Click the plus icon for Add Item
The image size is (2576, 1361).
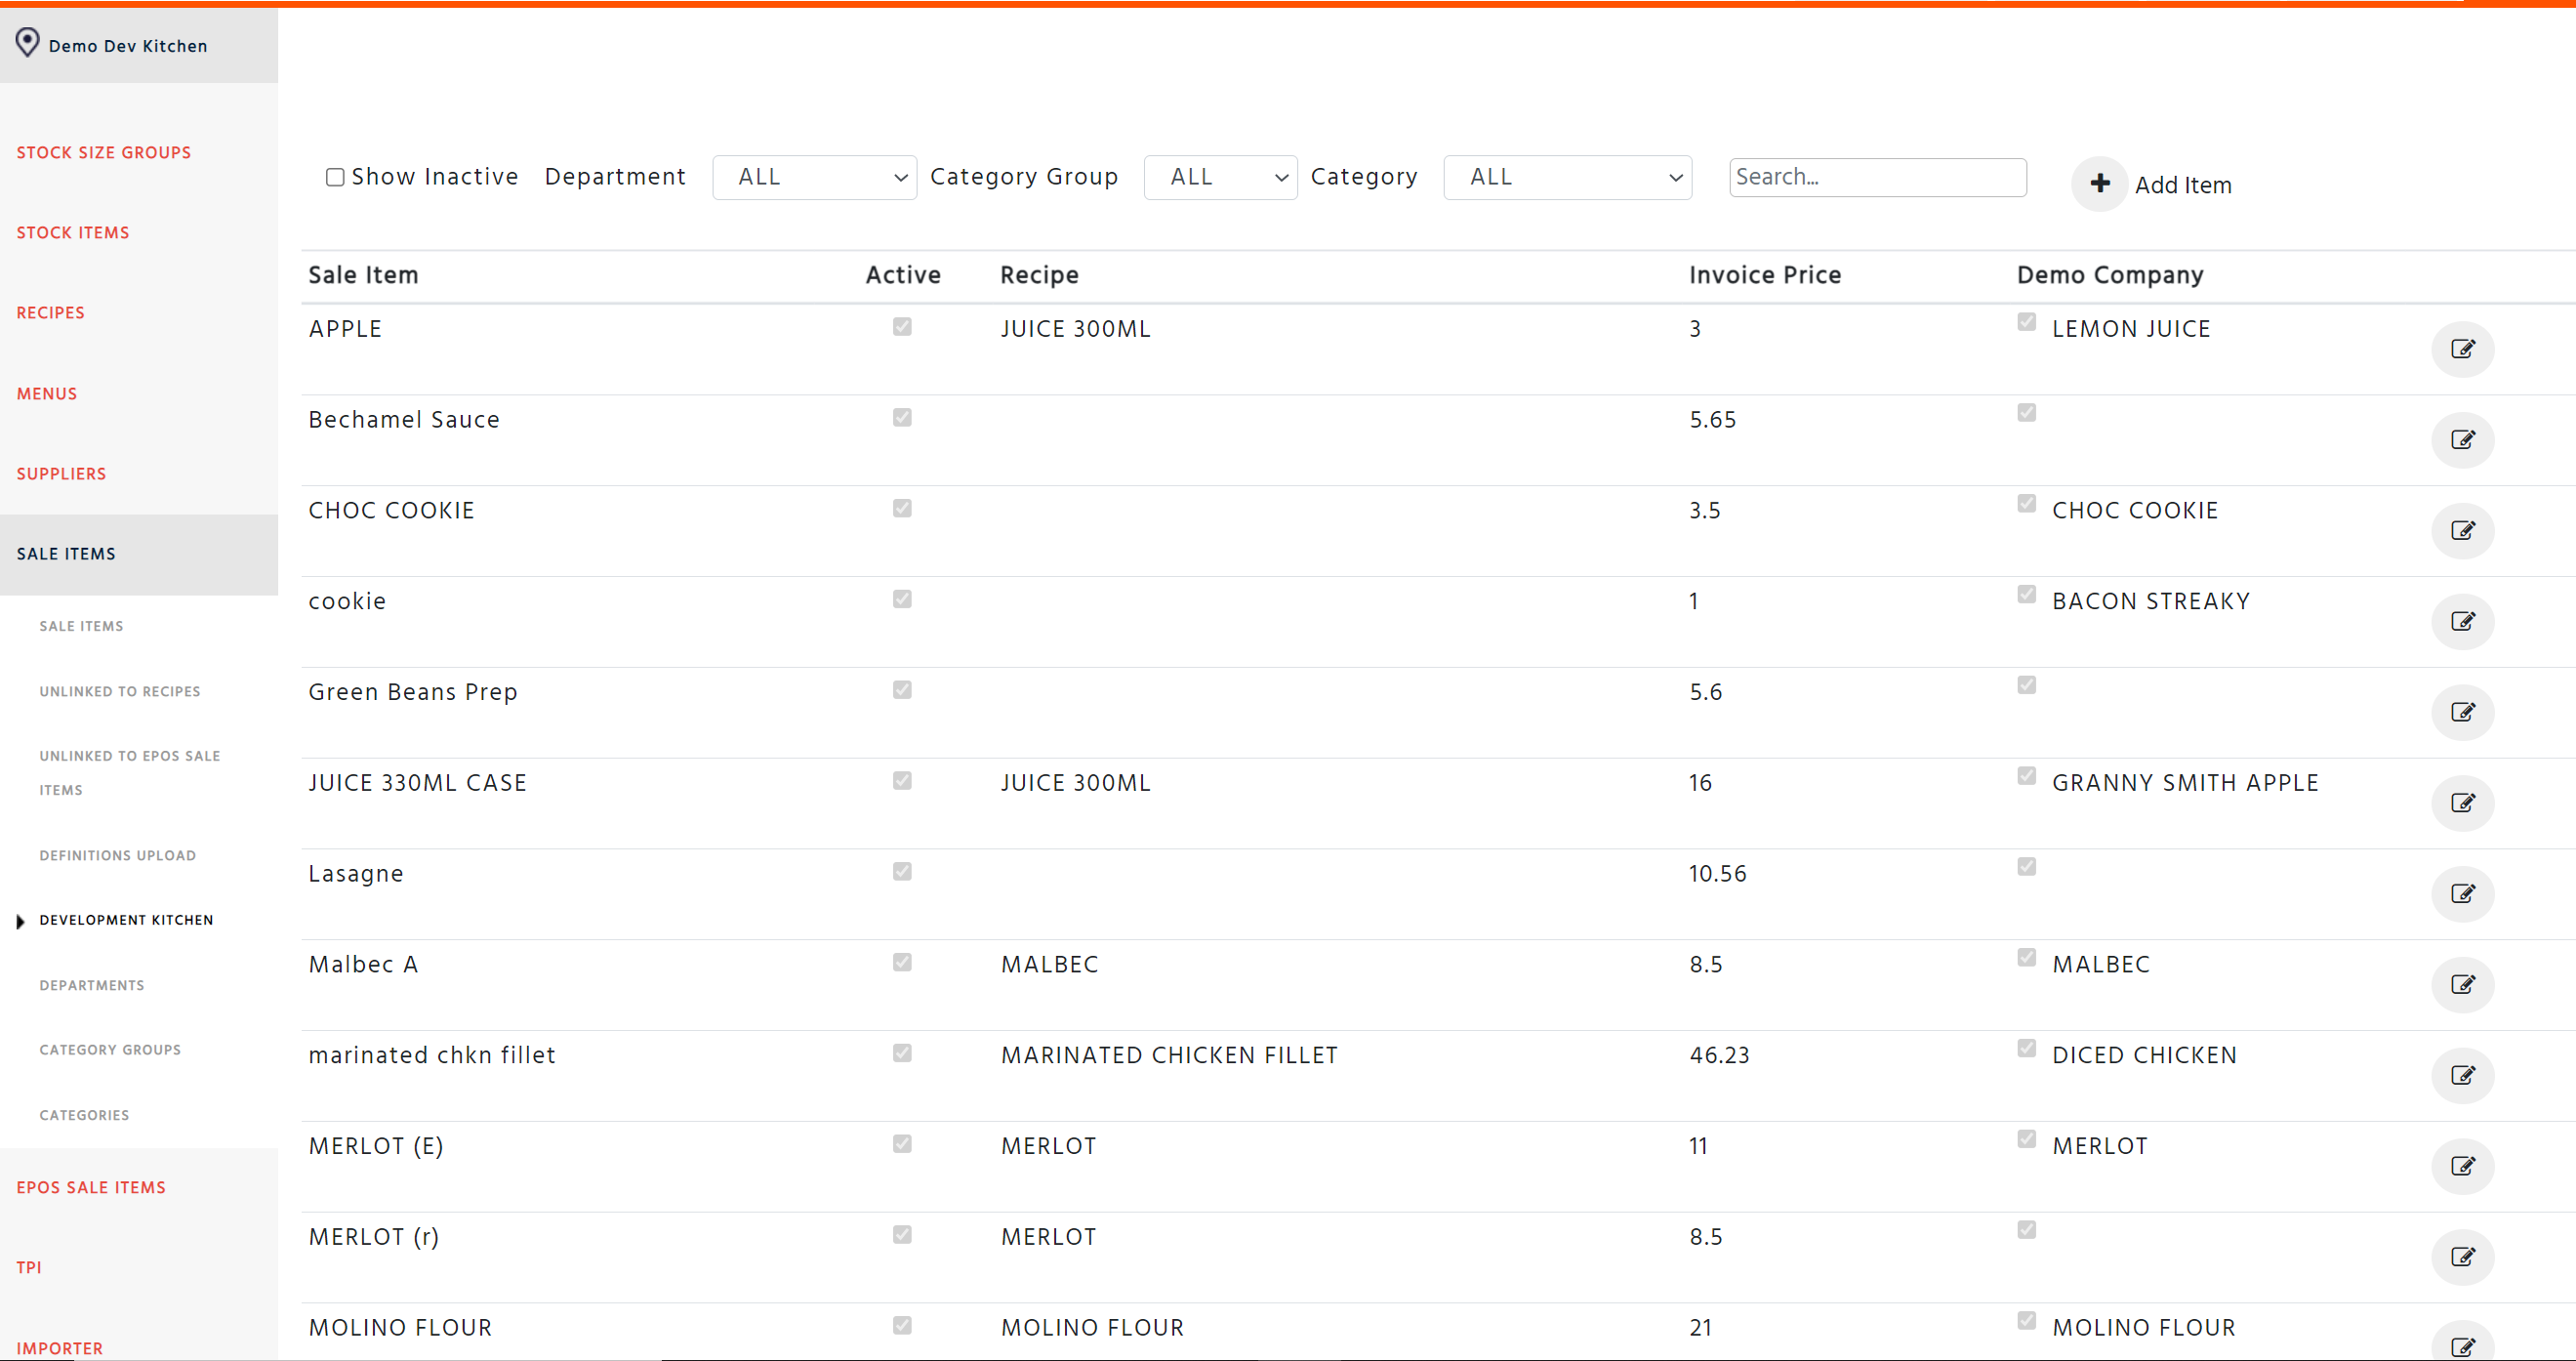(2099, 184)
